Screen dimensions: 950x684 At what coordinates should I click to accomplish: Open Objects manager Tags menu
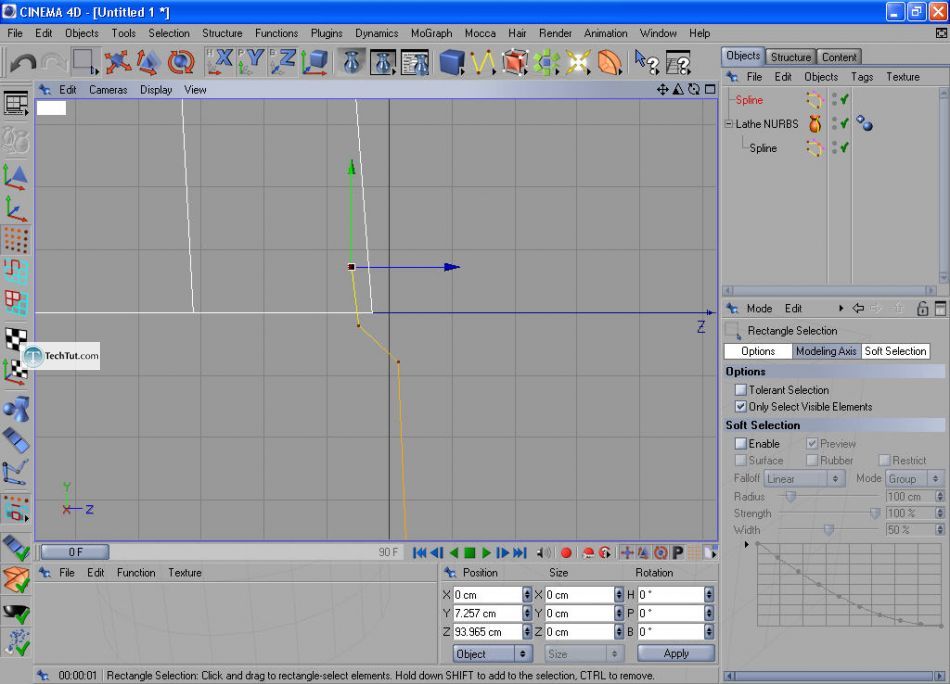pos(862,77)
